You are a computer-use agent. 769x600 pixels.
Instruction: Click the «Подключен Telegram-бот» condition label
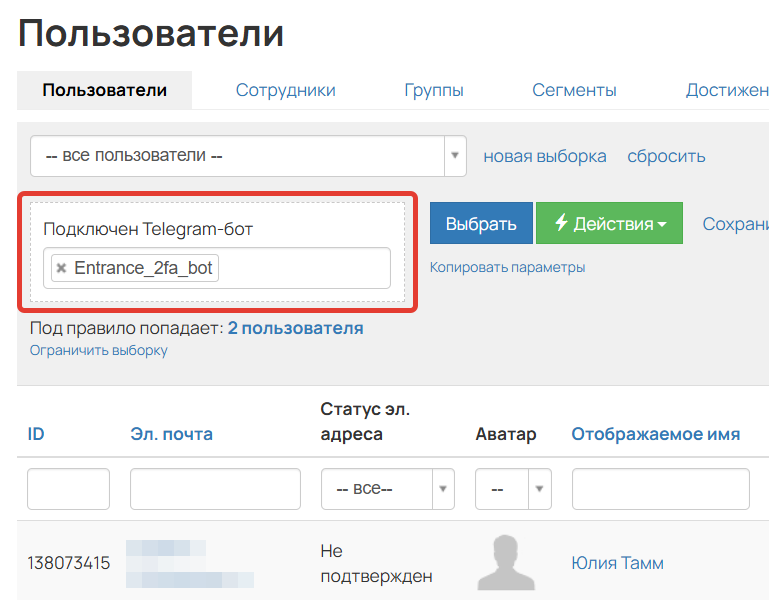pyautogui.click(x=148, y=229)
